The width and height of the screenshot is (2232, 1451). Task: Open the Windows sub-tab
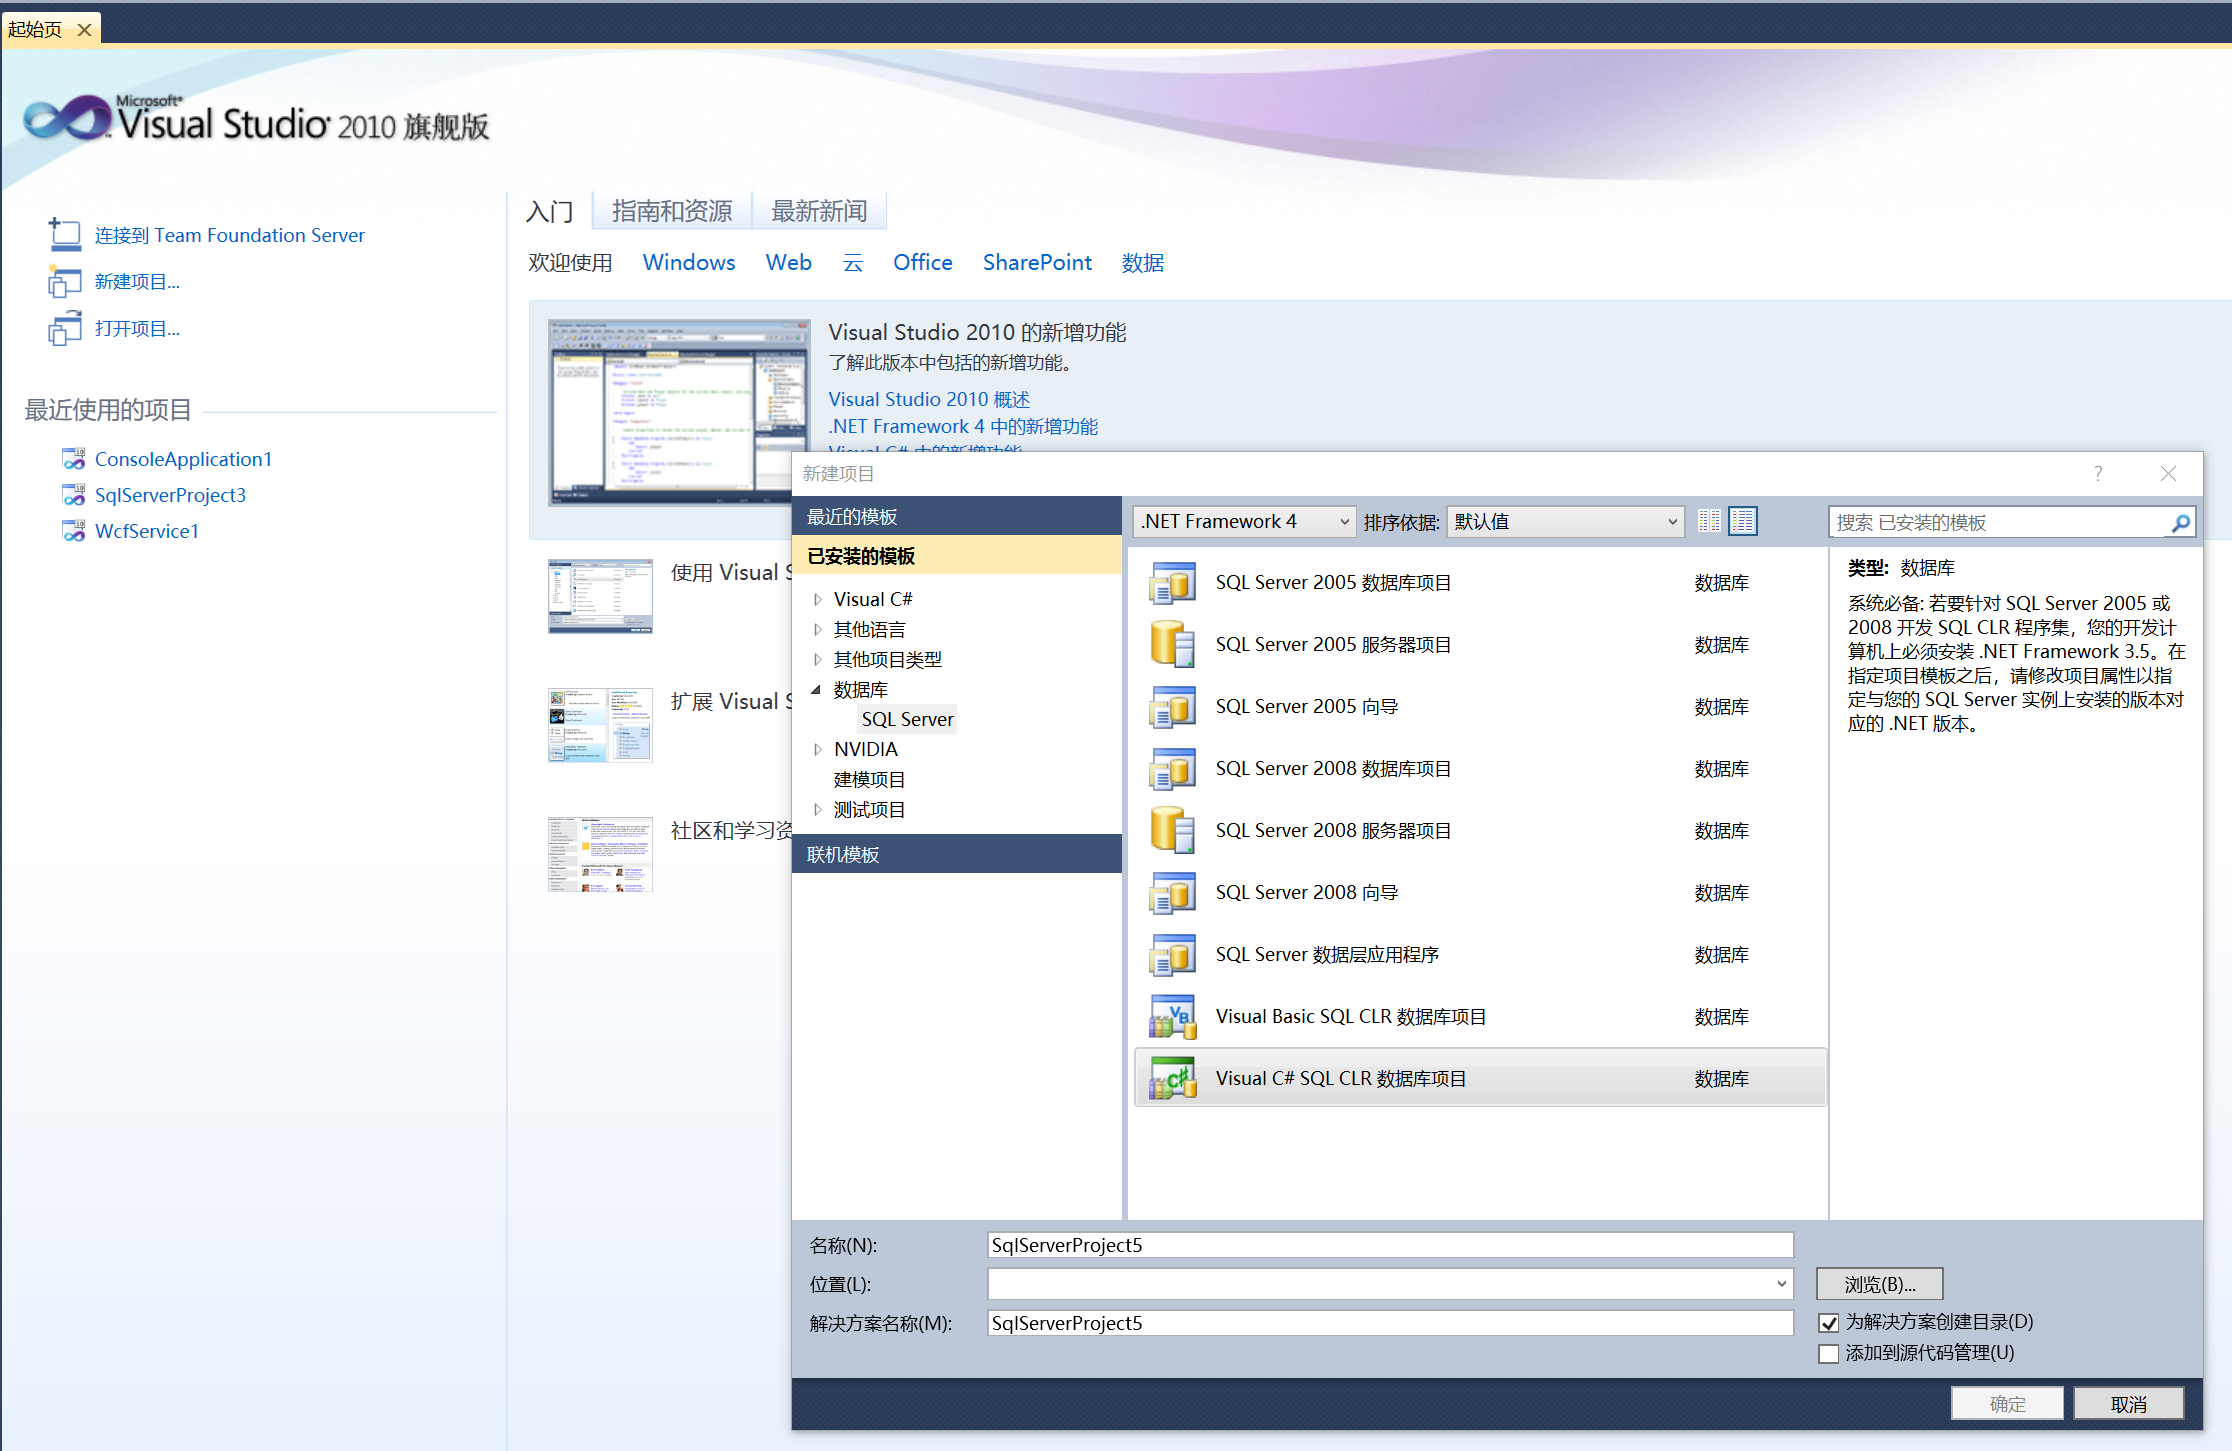coord(689,262)
